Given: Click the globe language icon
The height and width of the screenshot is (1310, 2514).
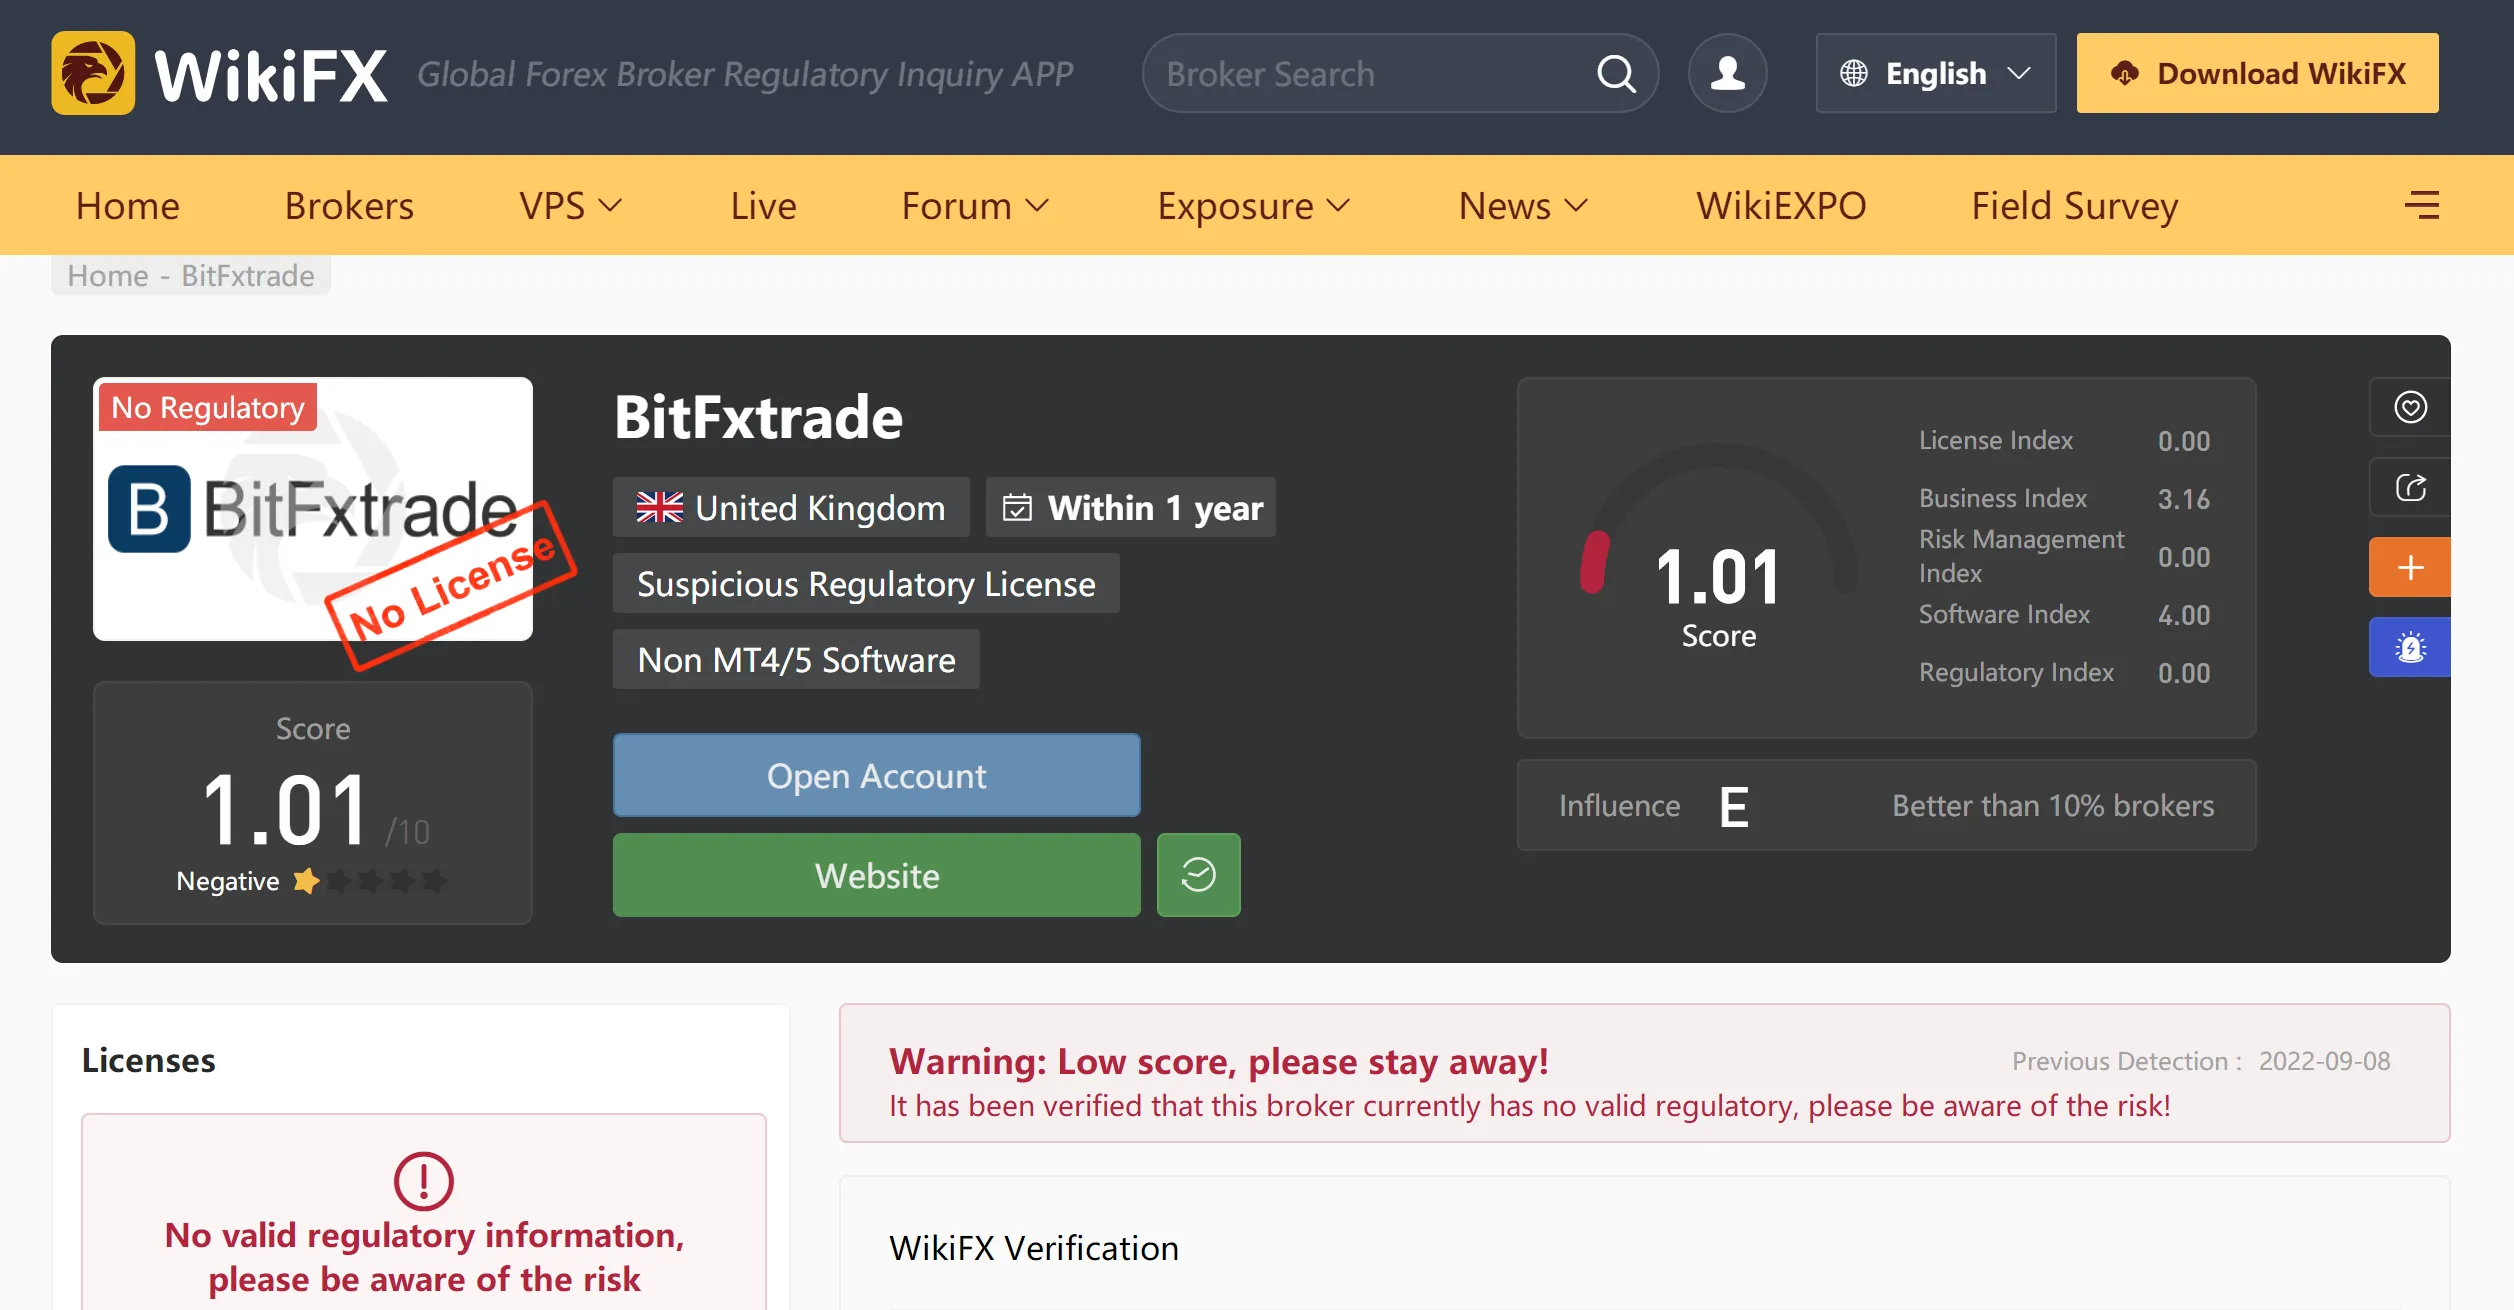Looking at the screenshot, I should tap(1853, 73).
